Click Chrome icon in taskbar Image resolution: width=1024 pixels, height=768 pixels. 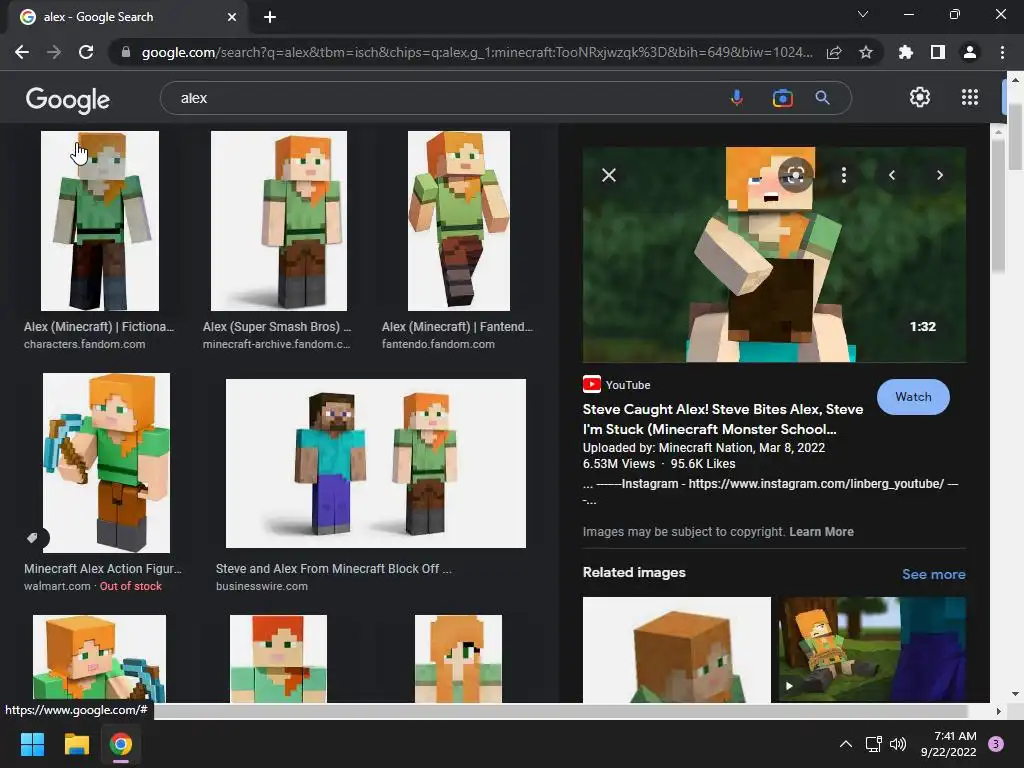pyautogui.click(x=121, y=744)
